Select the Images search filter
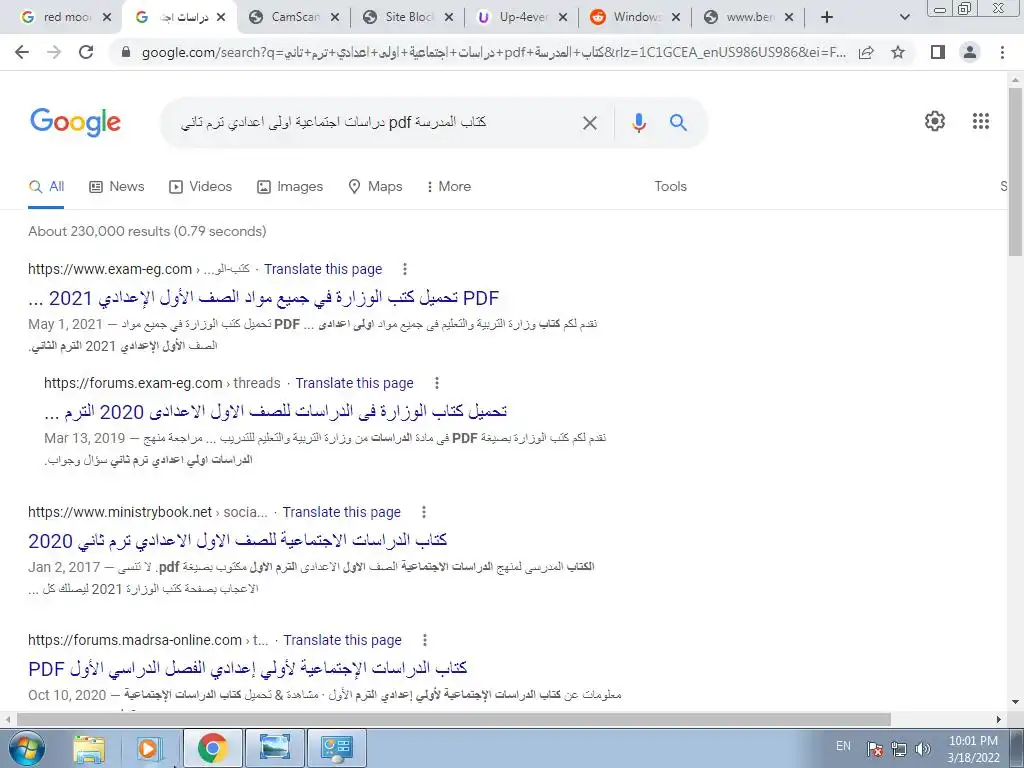Image resolution: width=1024 pixels, height=768 pixels. [x=290, y=187]
